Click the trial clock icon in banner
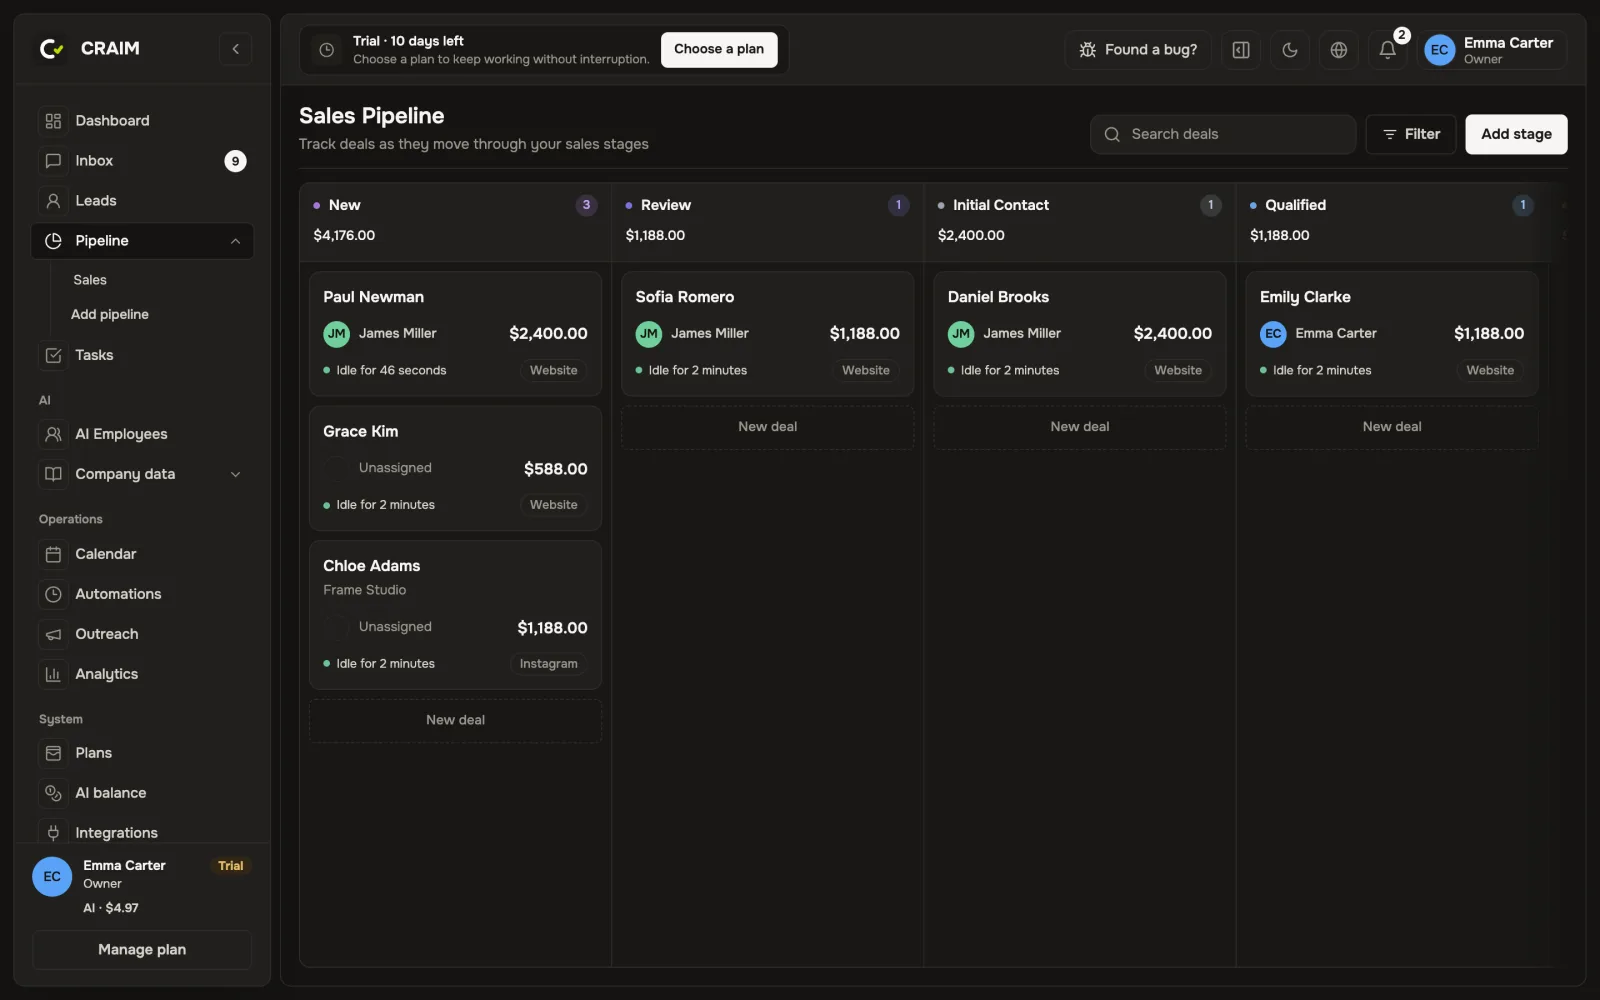This screenshot has width=1600, height=1000. [326, 50]
